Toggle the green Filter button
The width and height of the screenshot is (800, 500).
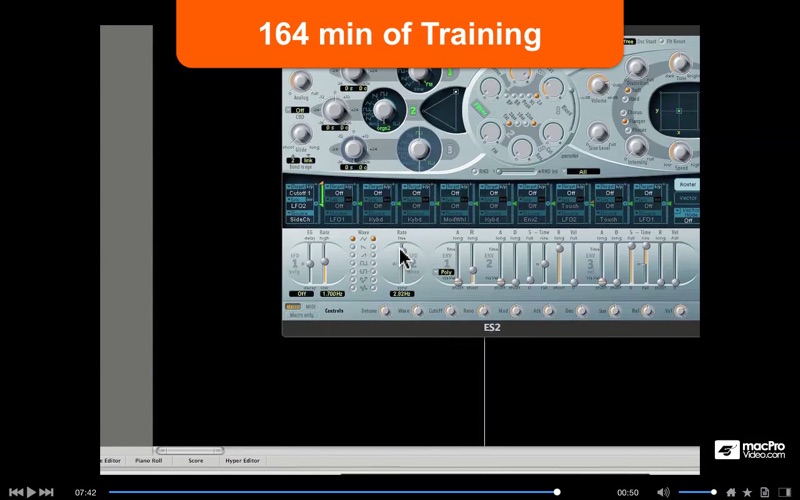[480, 109]
